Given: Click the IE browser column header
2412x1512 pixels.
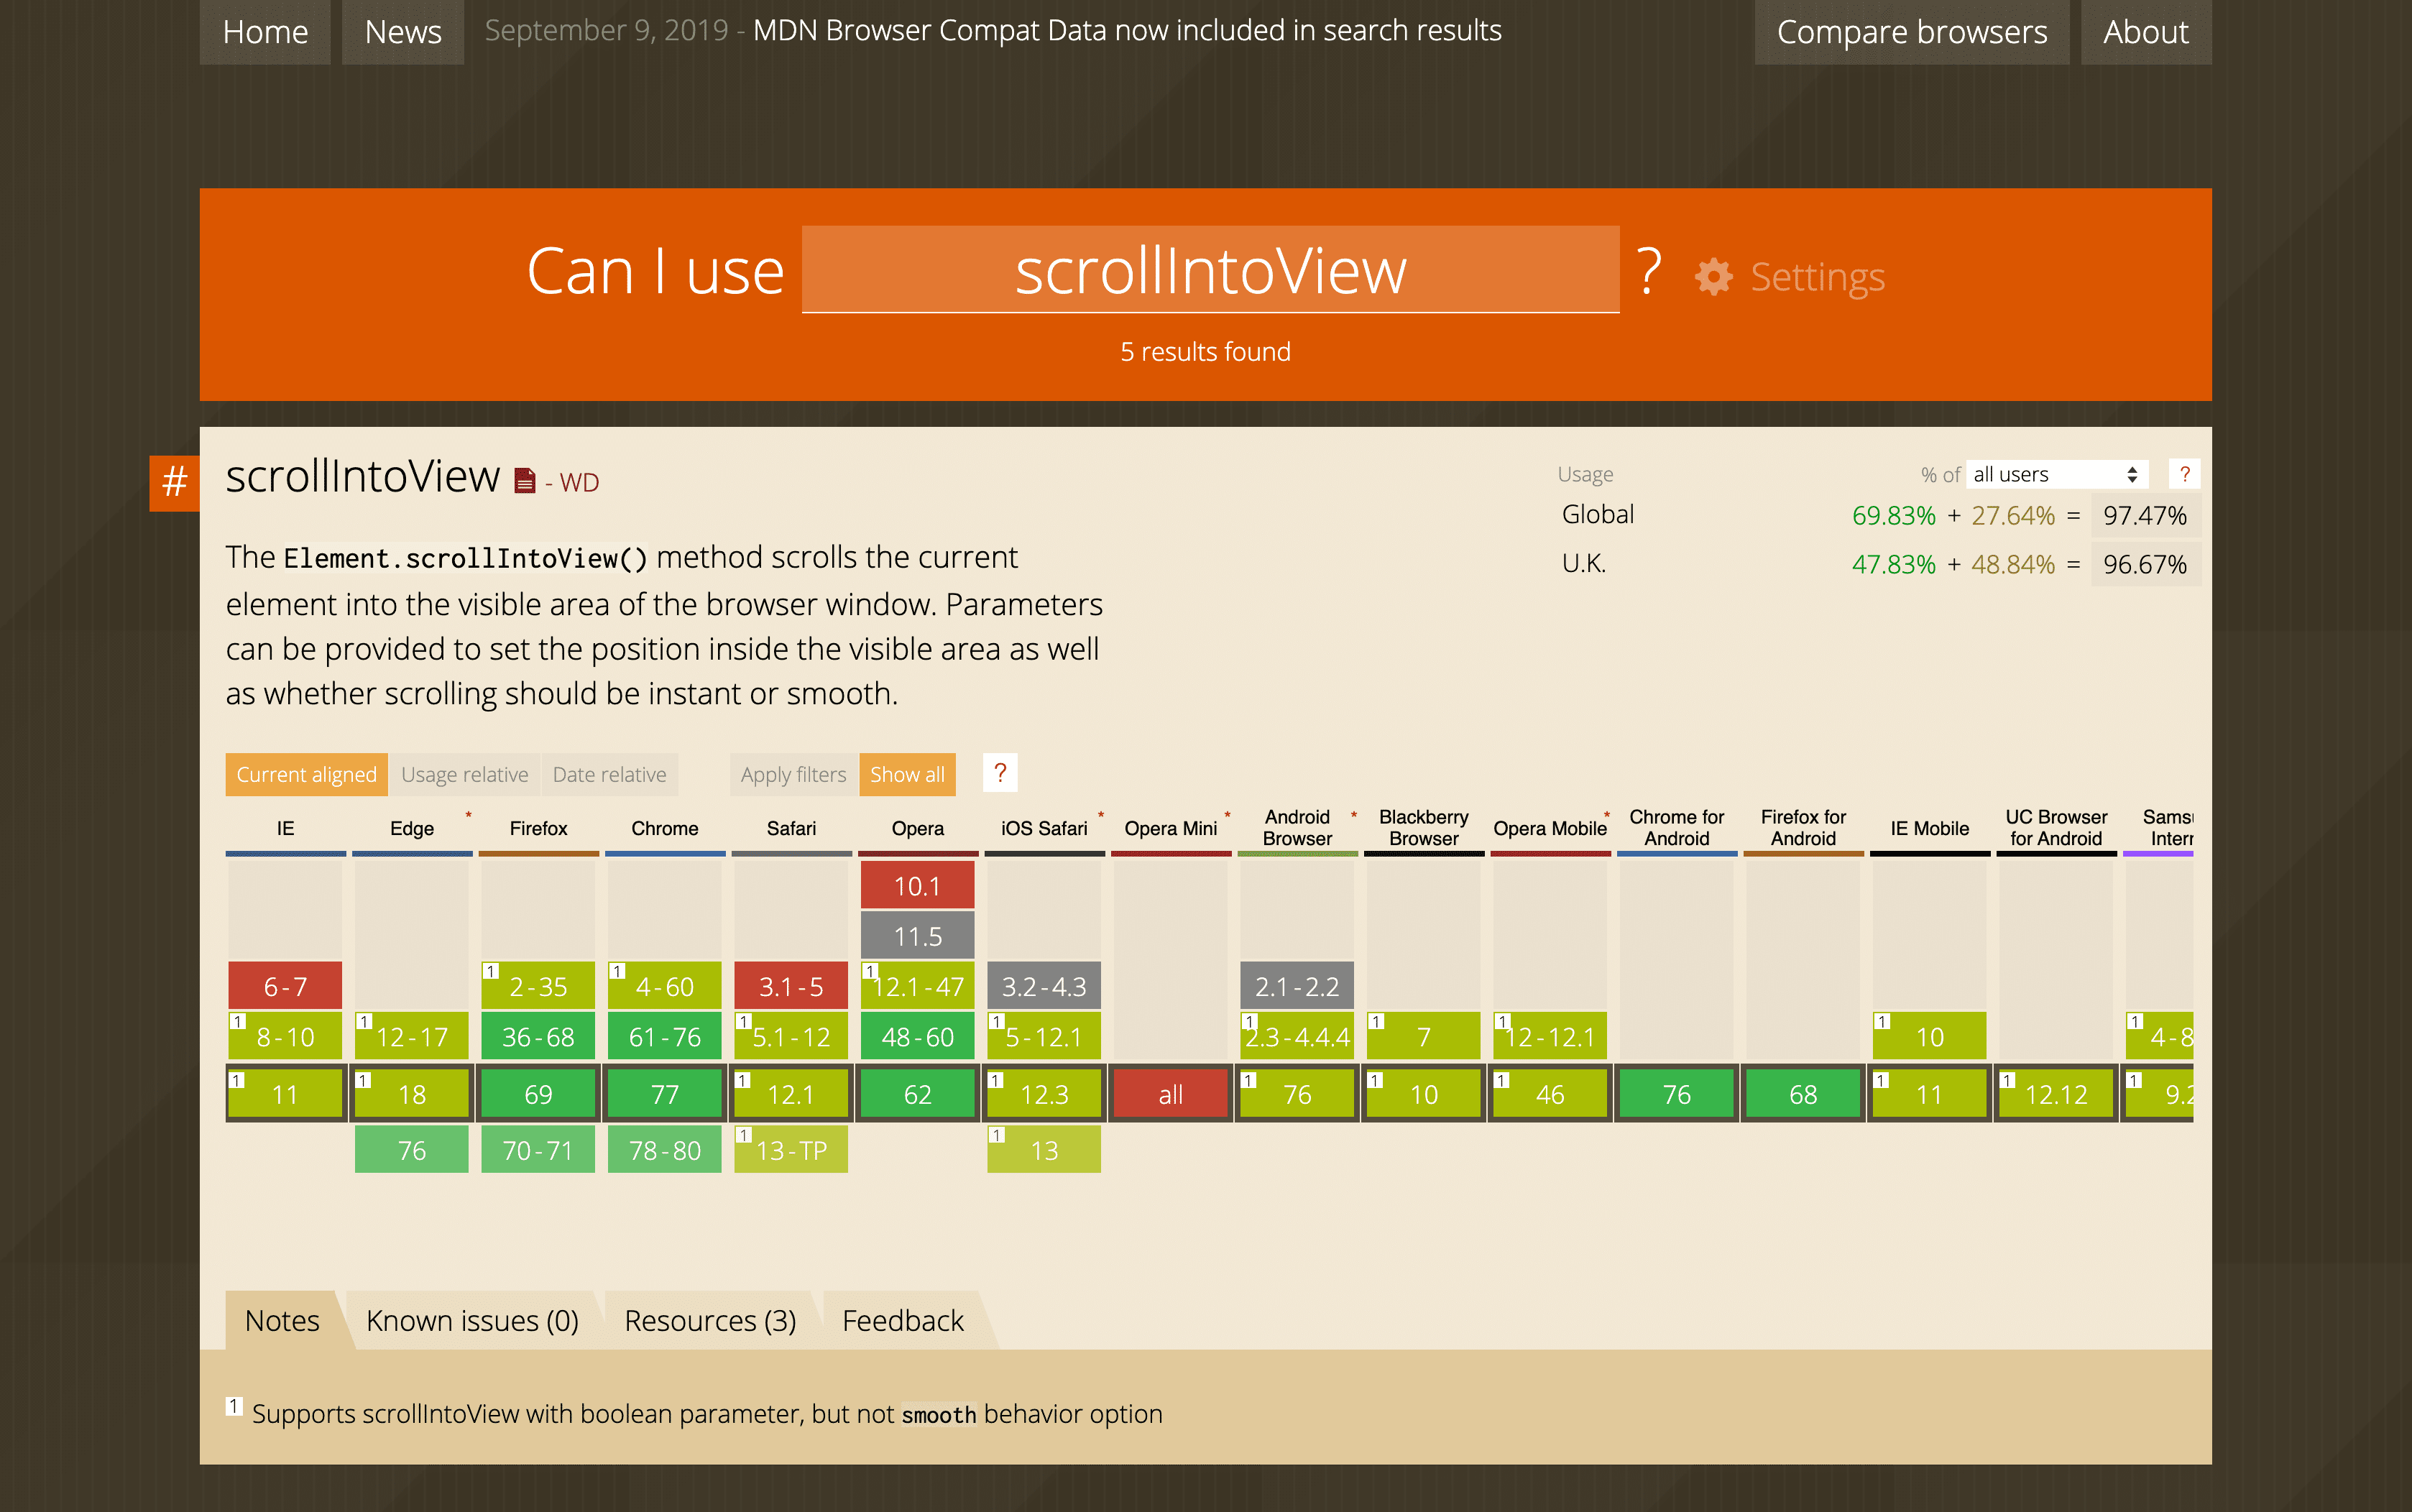Looking at the screenshot, I should click(285, 828).
